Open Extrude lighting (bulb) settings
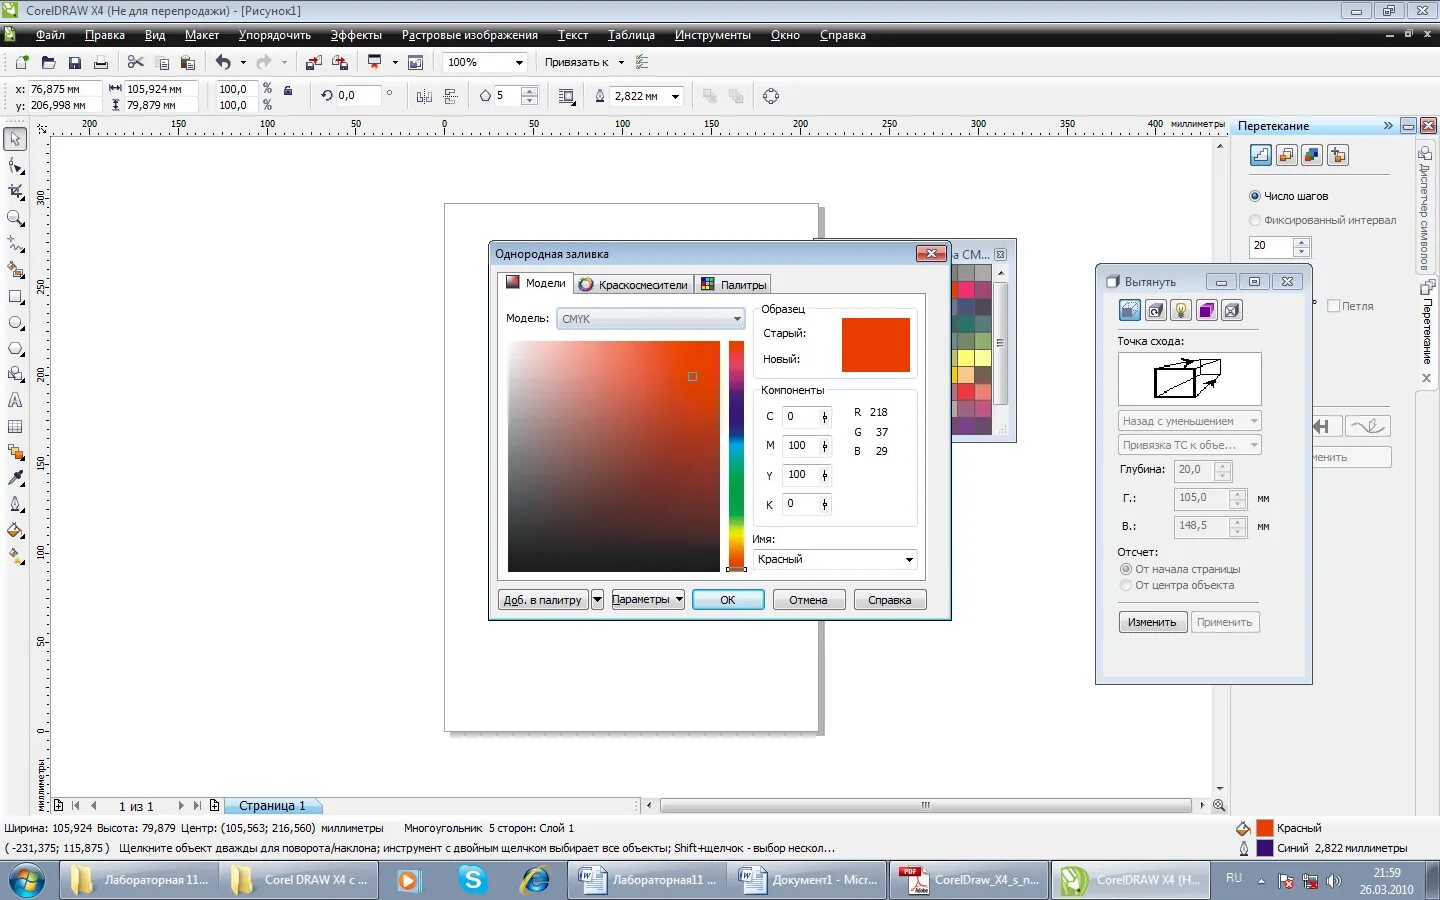Image resolution: width=1440 pixels, height=900 pixels. pos(1181,310)
